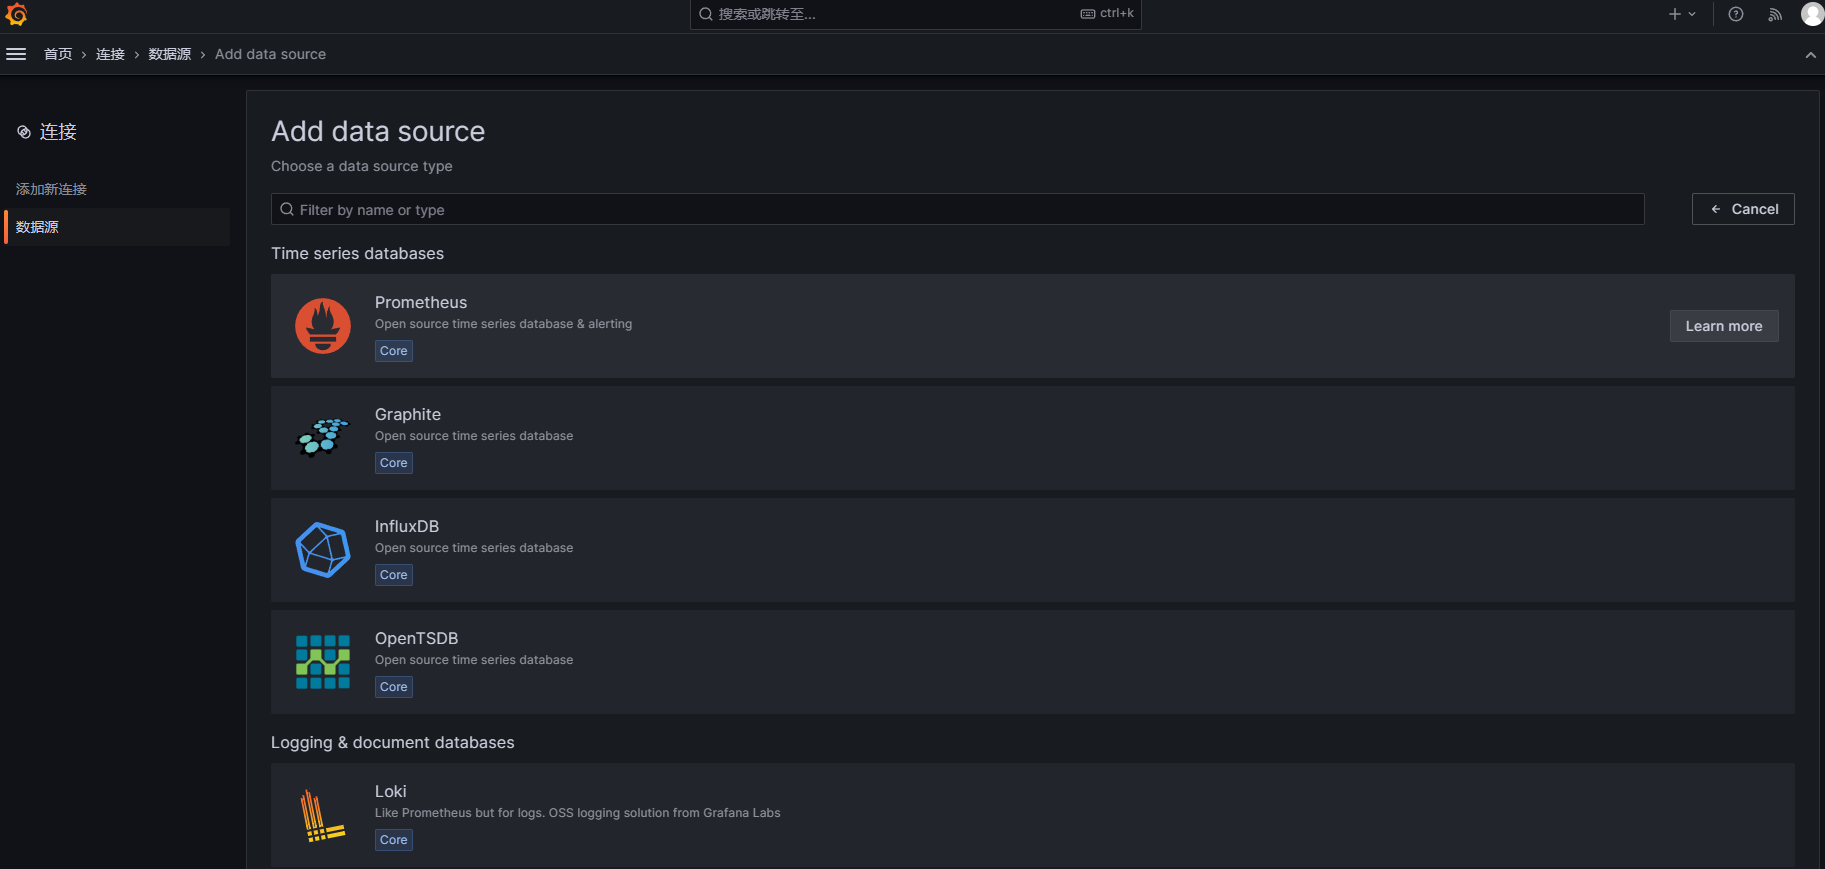This screenshot has height=869, width=1825.
Task: Click the Core badge under Graphite
Action: click(394, 463)
